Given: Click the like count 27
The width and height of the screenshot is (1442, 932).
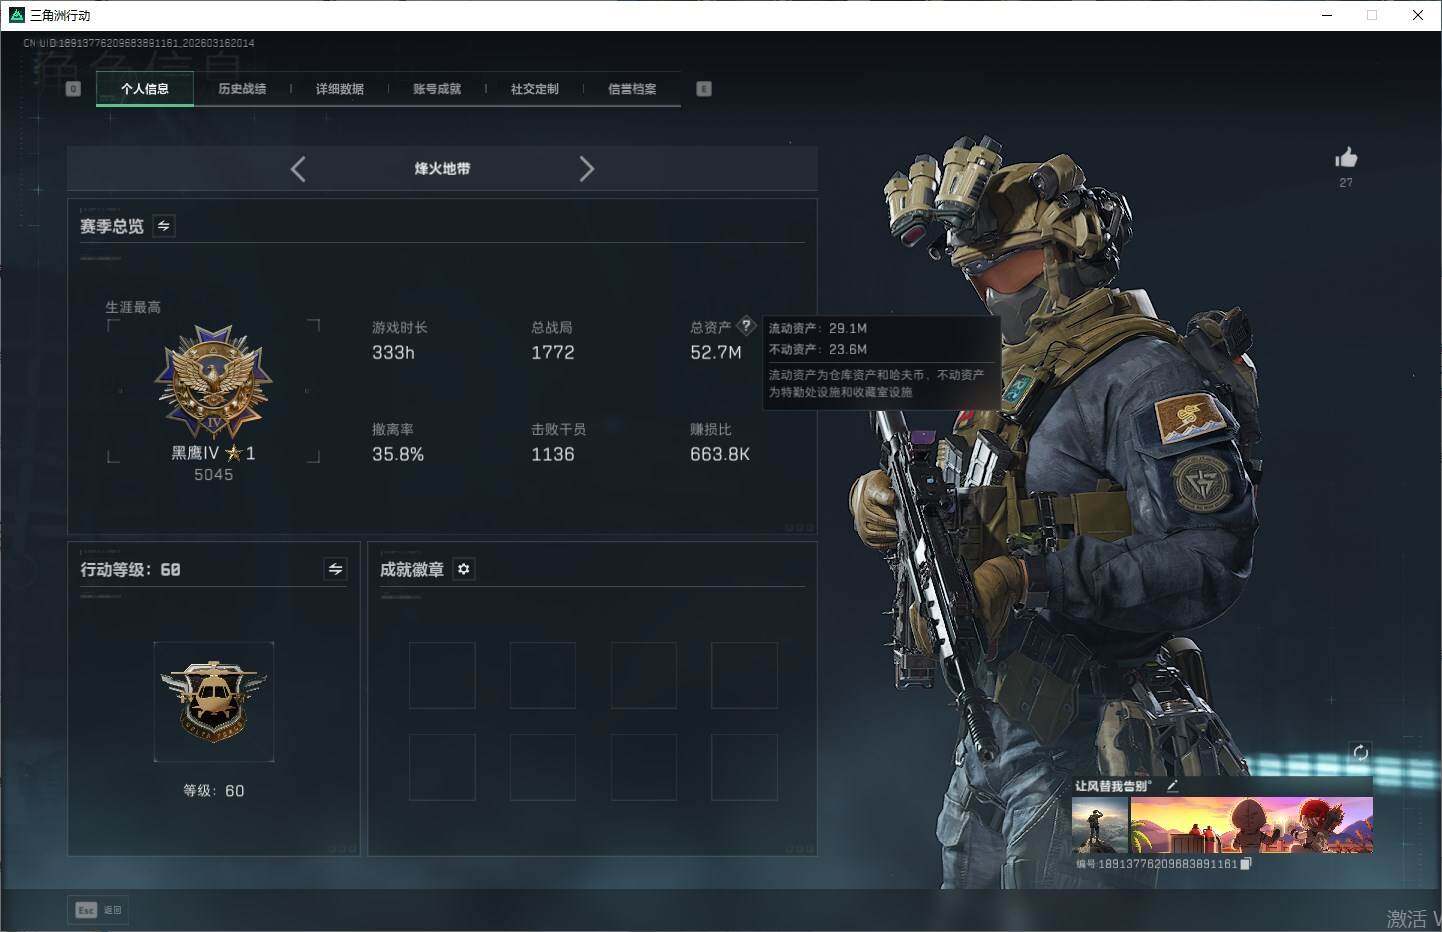Looking at the screenshot, I should 1346,183.
